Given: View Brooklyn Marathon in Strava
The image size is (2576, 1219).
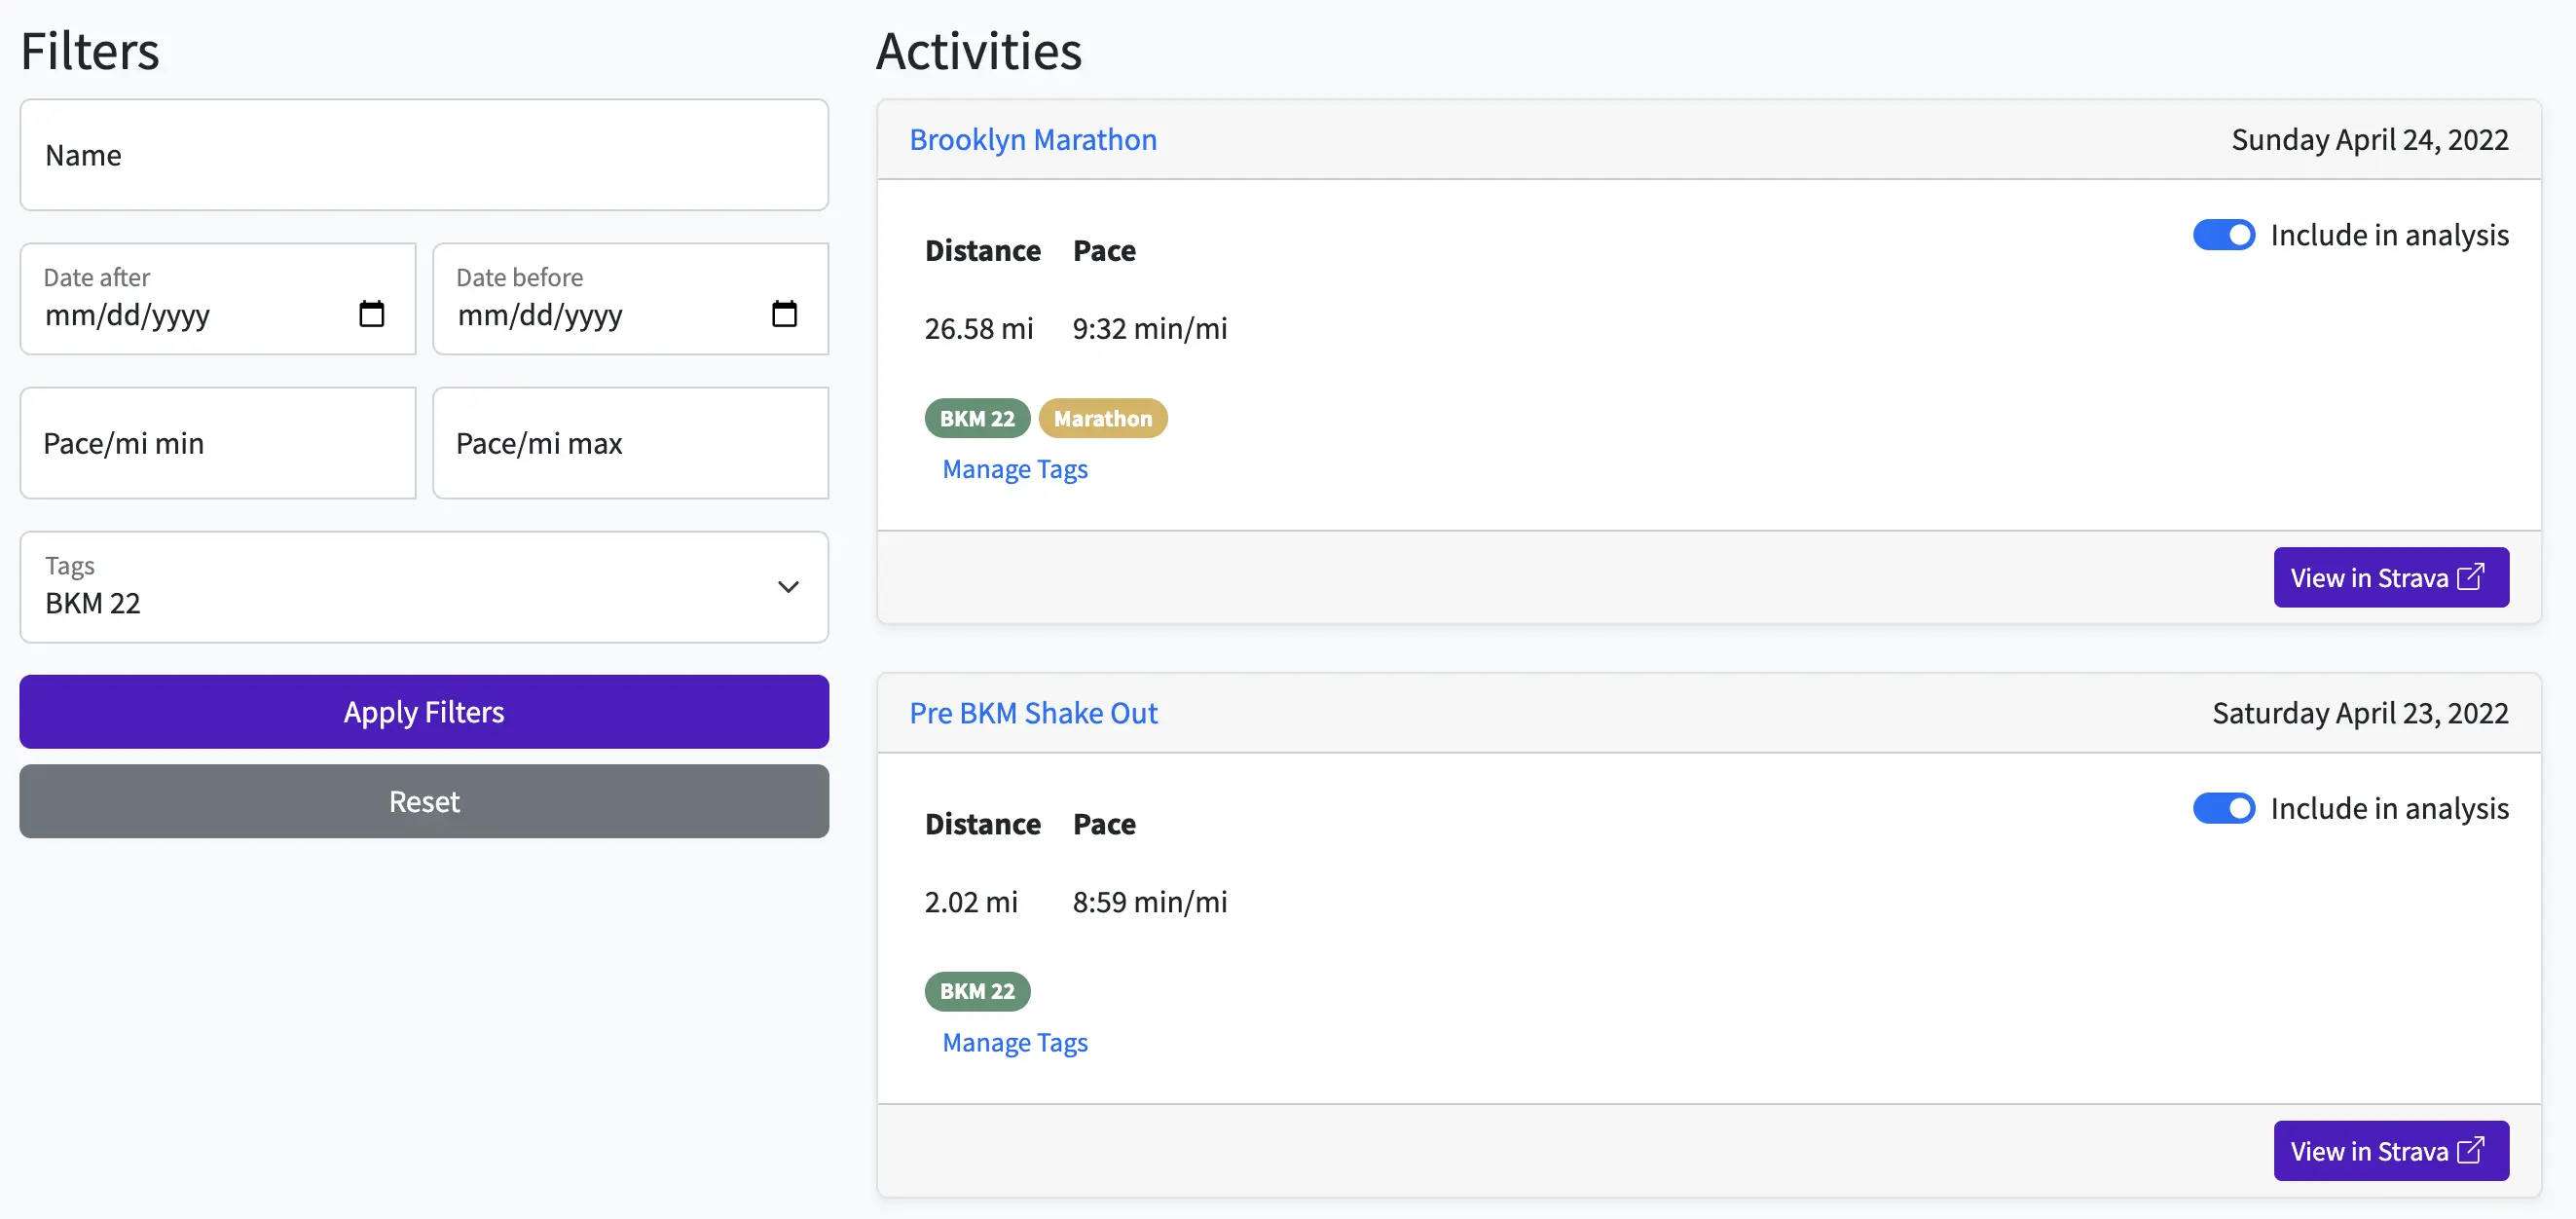Looking at the screenshot, I should click(2391, 577).
